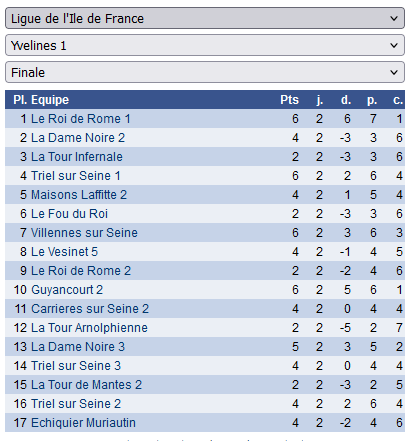This screenshot has height=441, width=416.
Task: Click the Pts column header
Action: tap(289, 100)
